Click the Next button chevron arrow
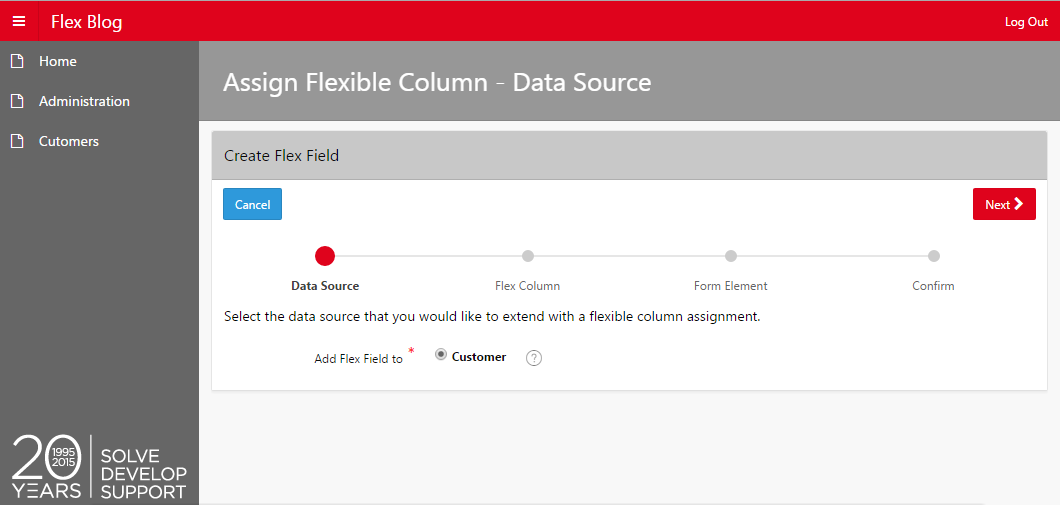Viewport: 1060px width, 505px height. pyautogui.click(x=1019, y=204)
